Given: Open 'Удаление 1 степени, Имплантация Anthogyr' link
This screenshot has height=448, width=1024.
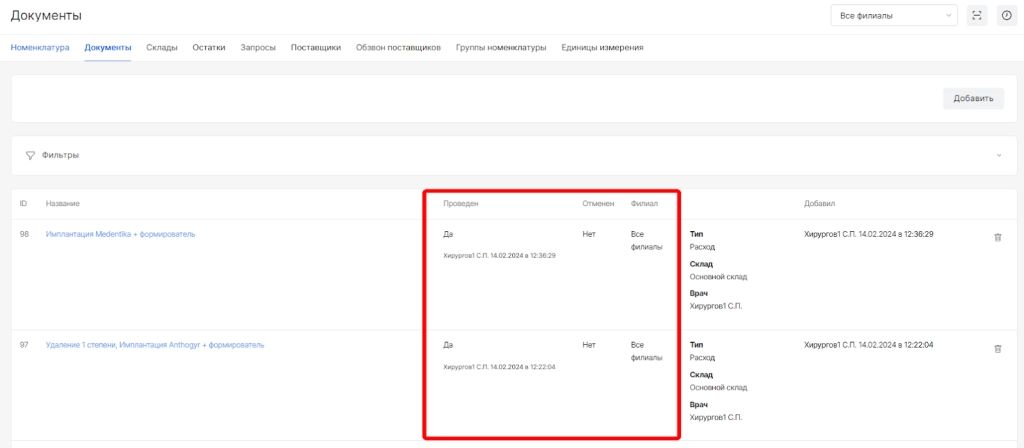Looking at the screenshot, I should pos(155,345).
